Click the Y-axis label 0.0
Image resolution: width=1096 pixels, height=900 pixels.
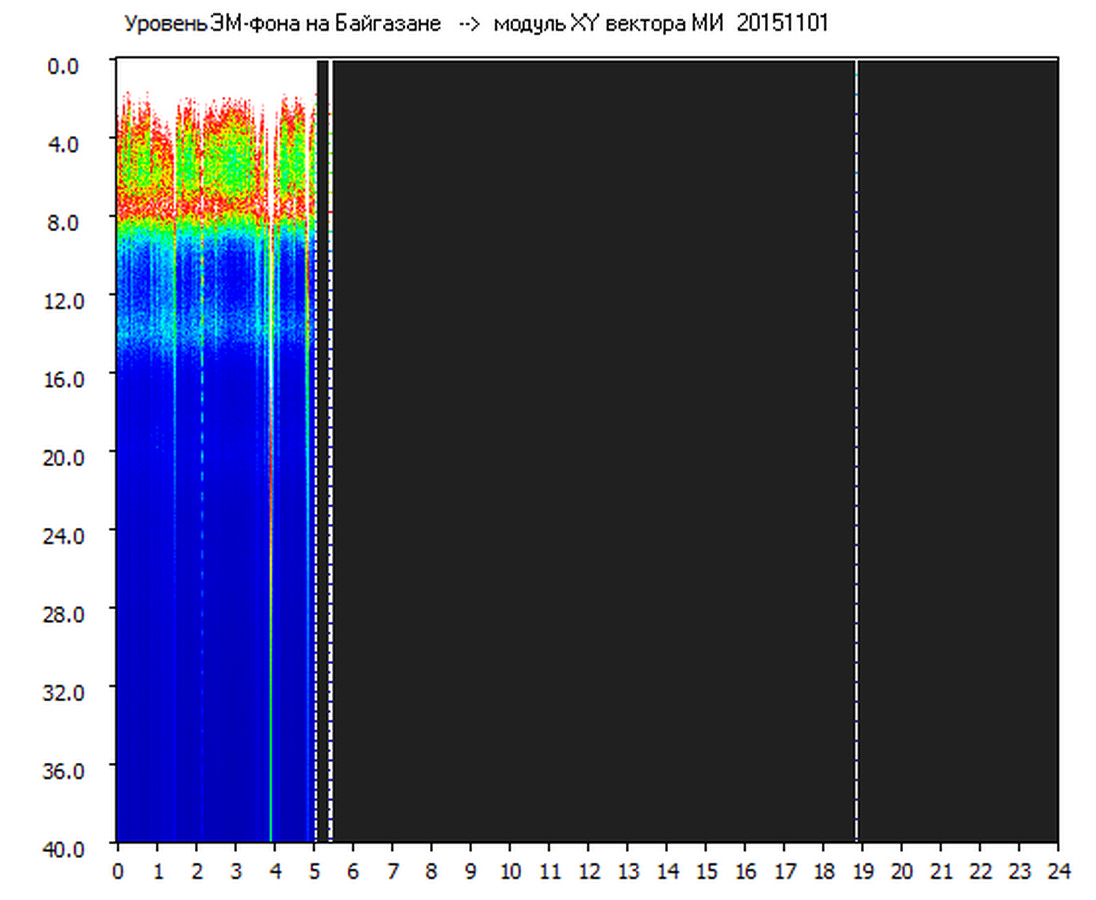point(63,66)
